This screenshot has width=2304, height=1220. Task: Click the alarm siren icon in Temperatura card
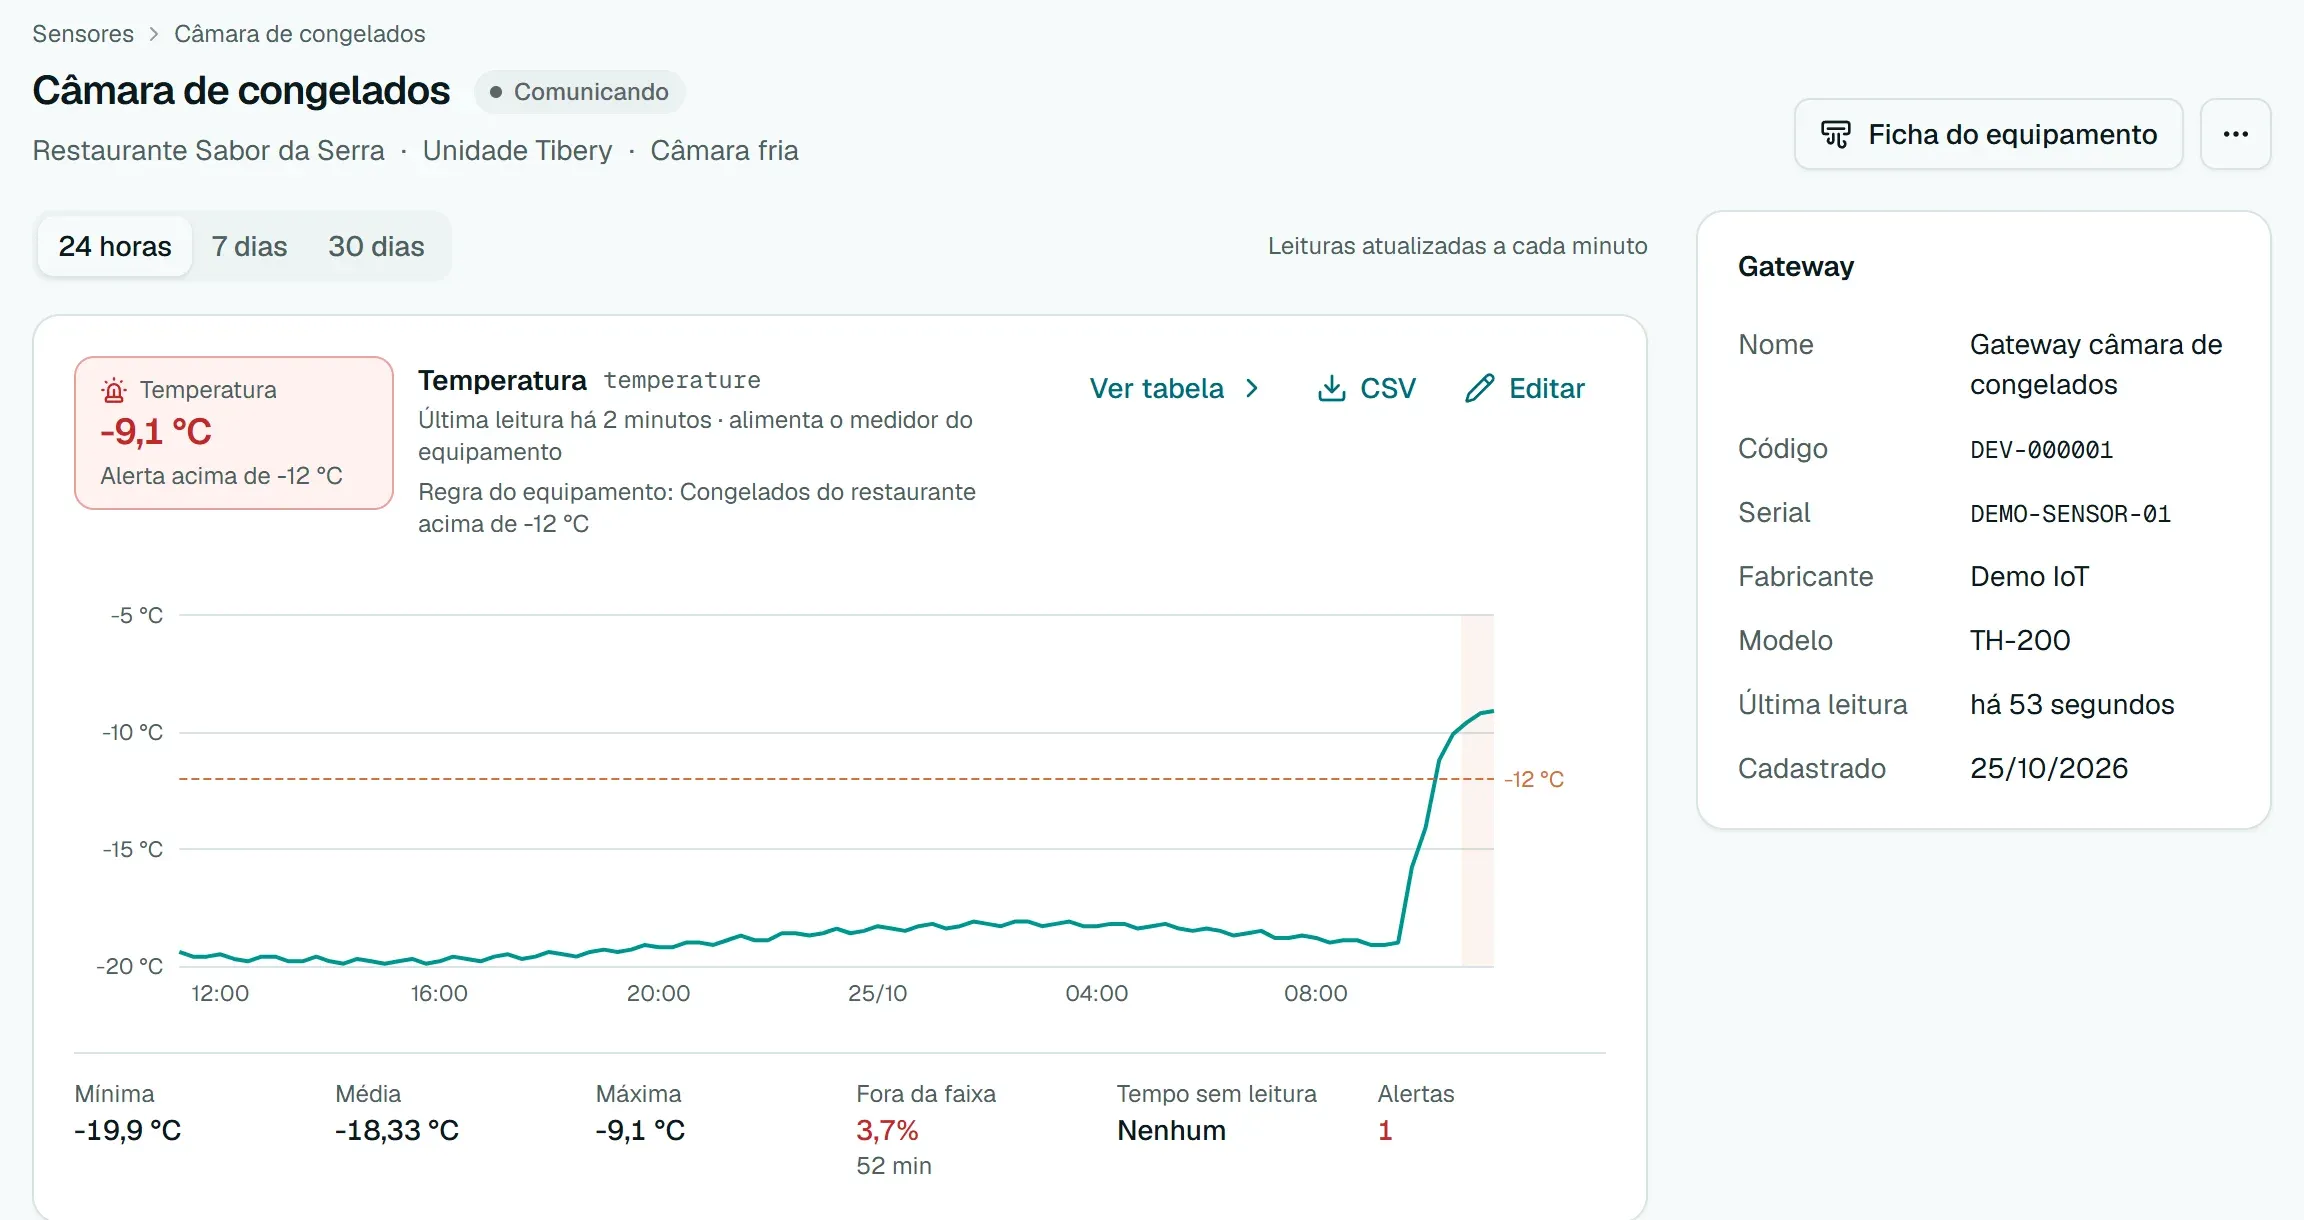pyautogui.click(x=114, y=390)
